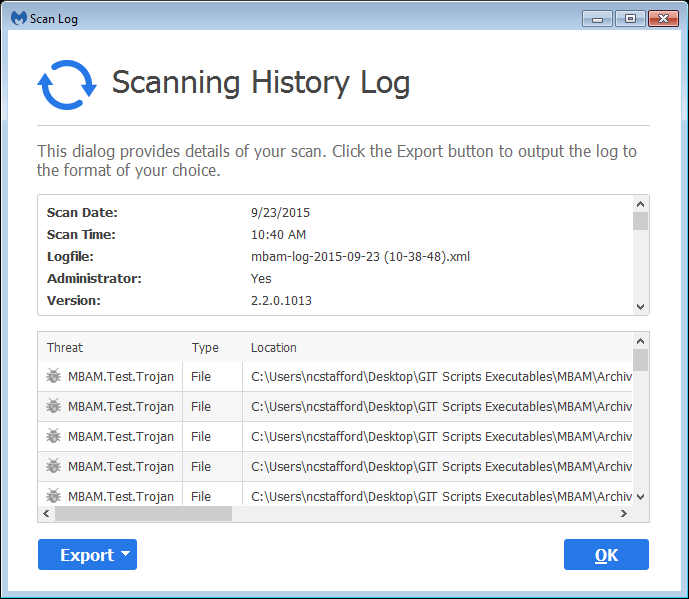689x599 pixels.
Task: Sort by the Type column header
Action: 205,348
